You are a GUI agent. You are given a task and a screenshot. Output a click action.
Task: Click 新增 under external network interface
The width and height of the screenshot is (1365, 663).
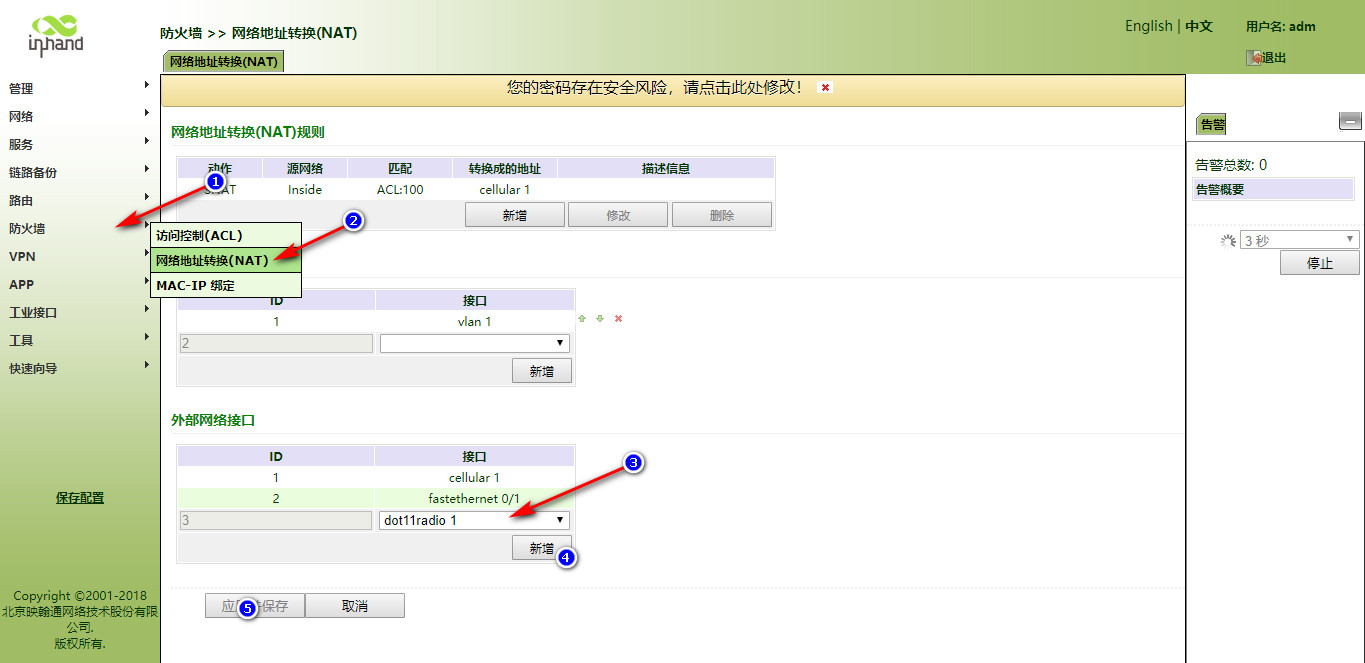pos(541,548)
